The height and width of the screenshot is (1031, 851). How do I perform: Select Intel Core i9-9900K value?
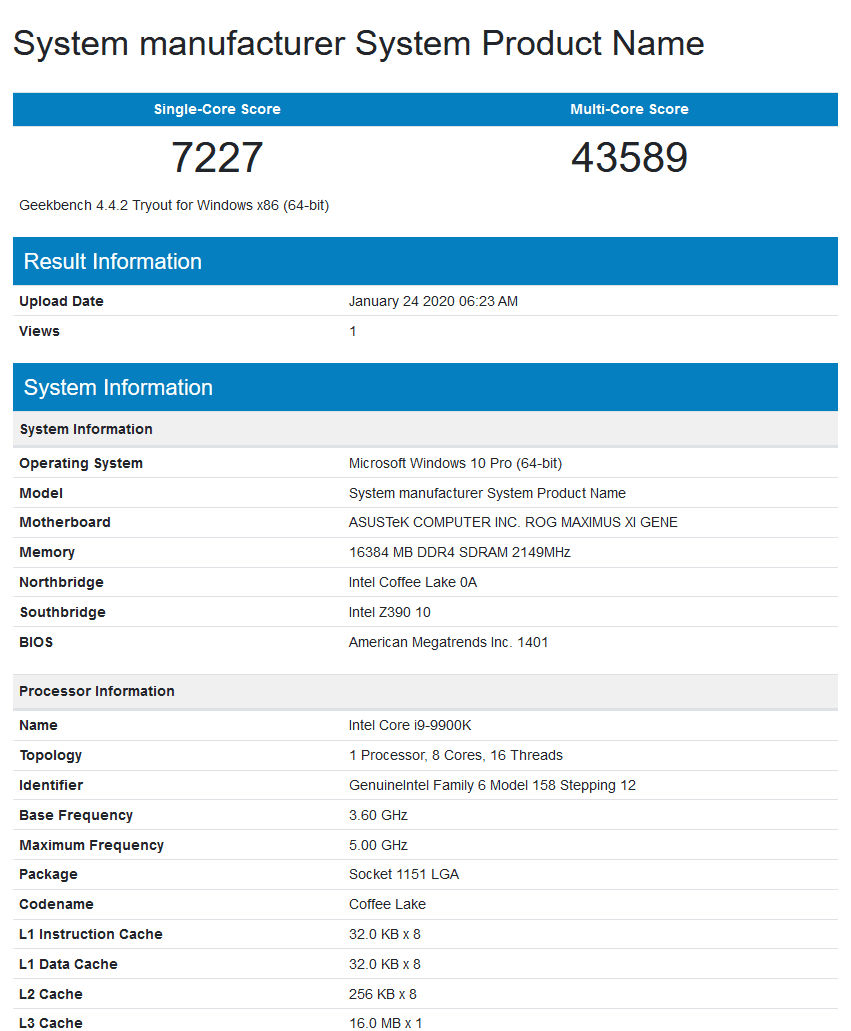pos(410,725)
